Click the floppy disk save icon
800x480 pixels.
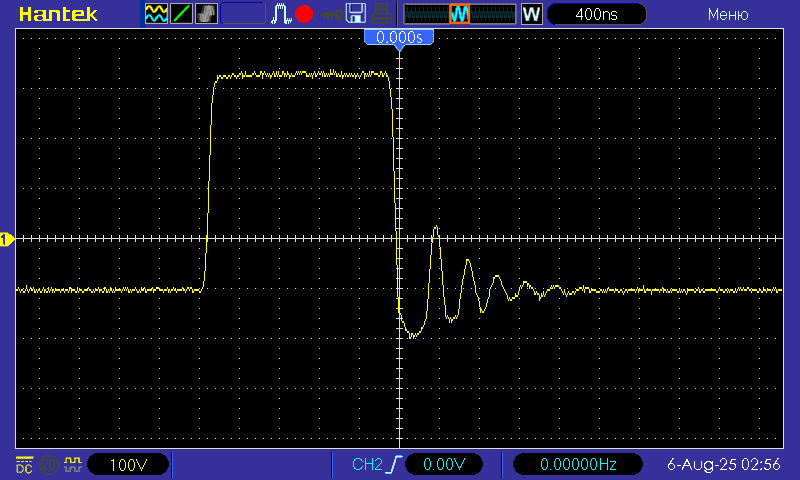click(x=356, y=14)
